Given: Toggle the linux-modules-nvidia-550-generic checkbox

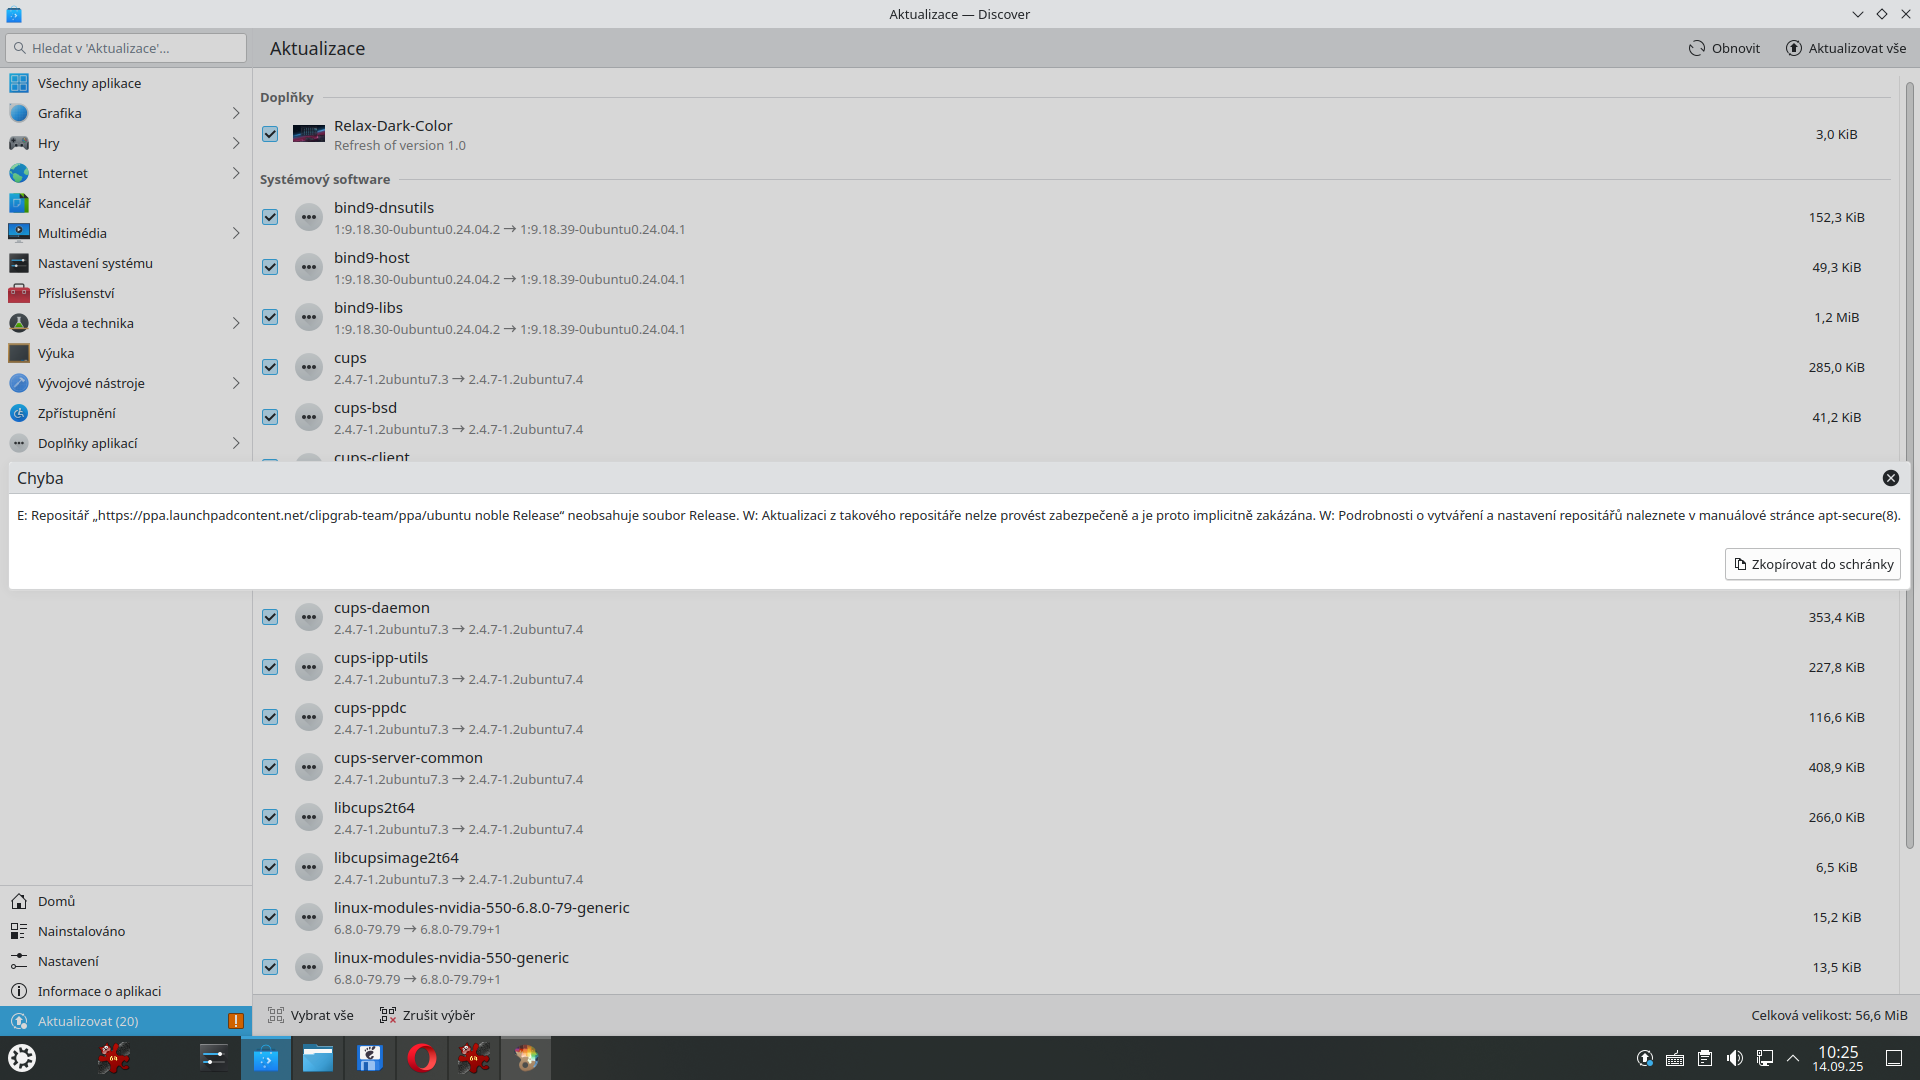Looking at the screenshot, I should (270, 967).
